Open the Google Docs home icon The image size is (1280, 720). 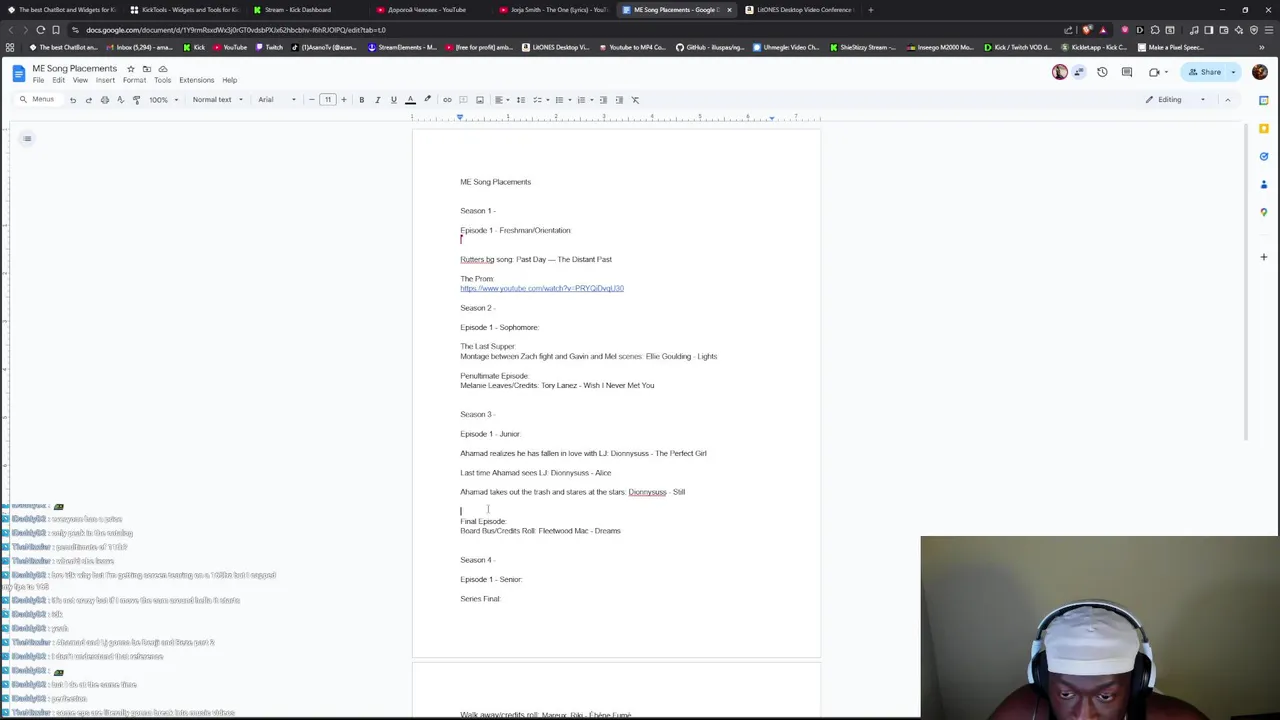tap(18, 73)
